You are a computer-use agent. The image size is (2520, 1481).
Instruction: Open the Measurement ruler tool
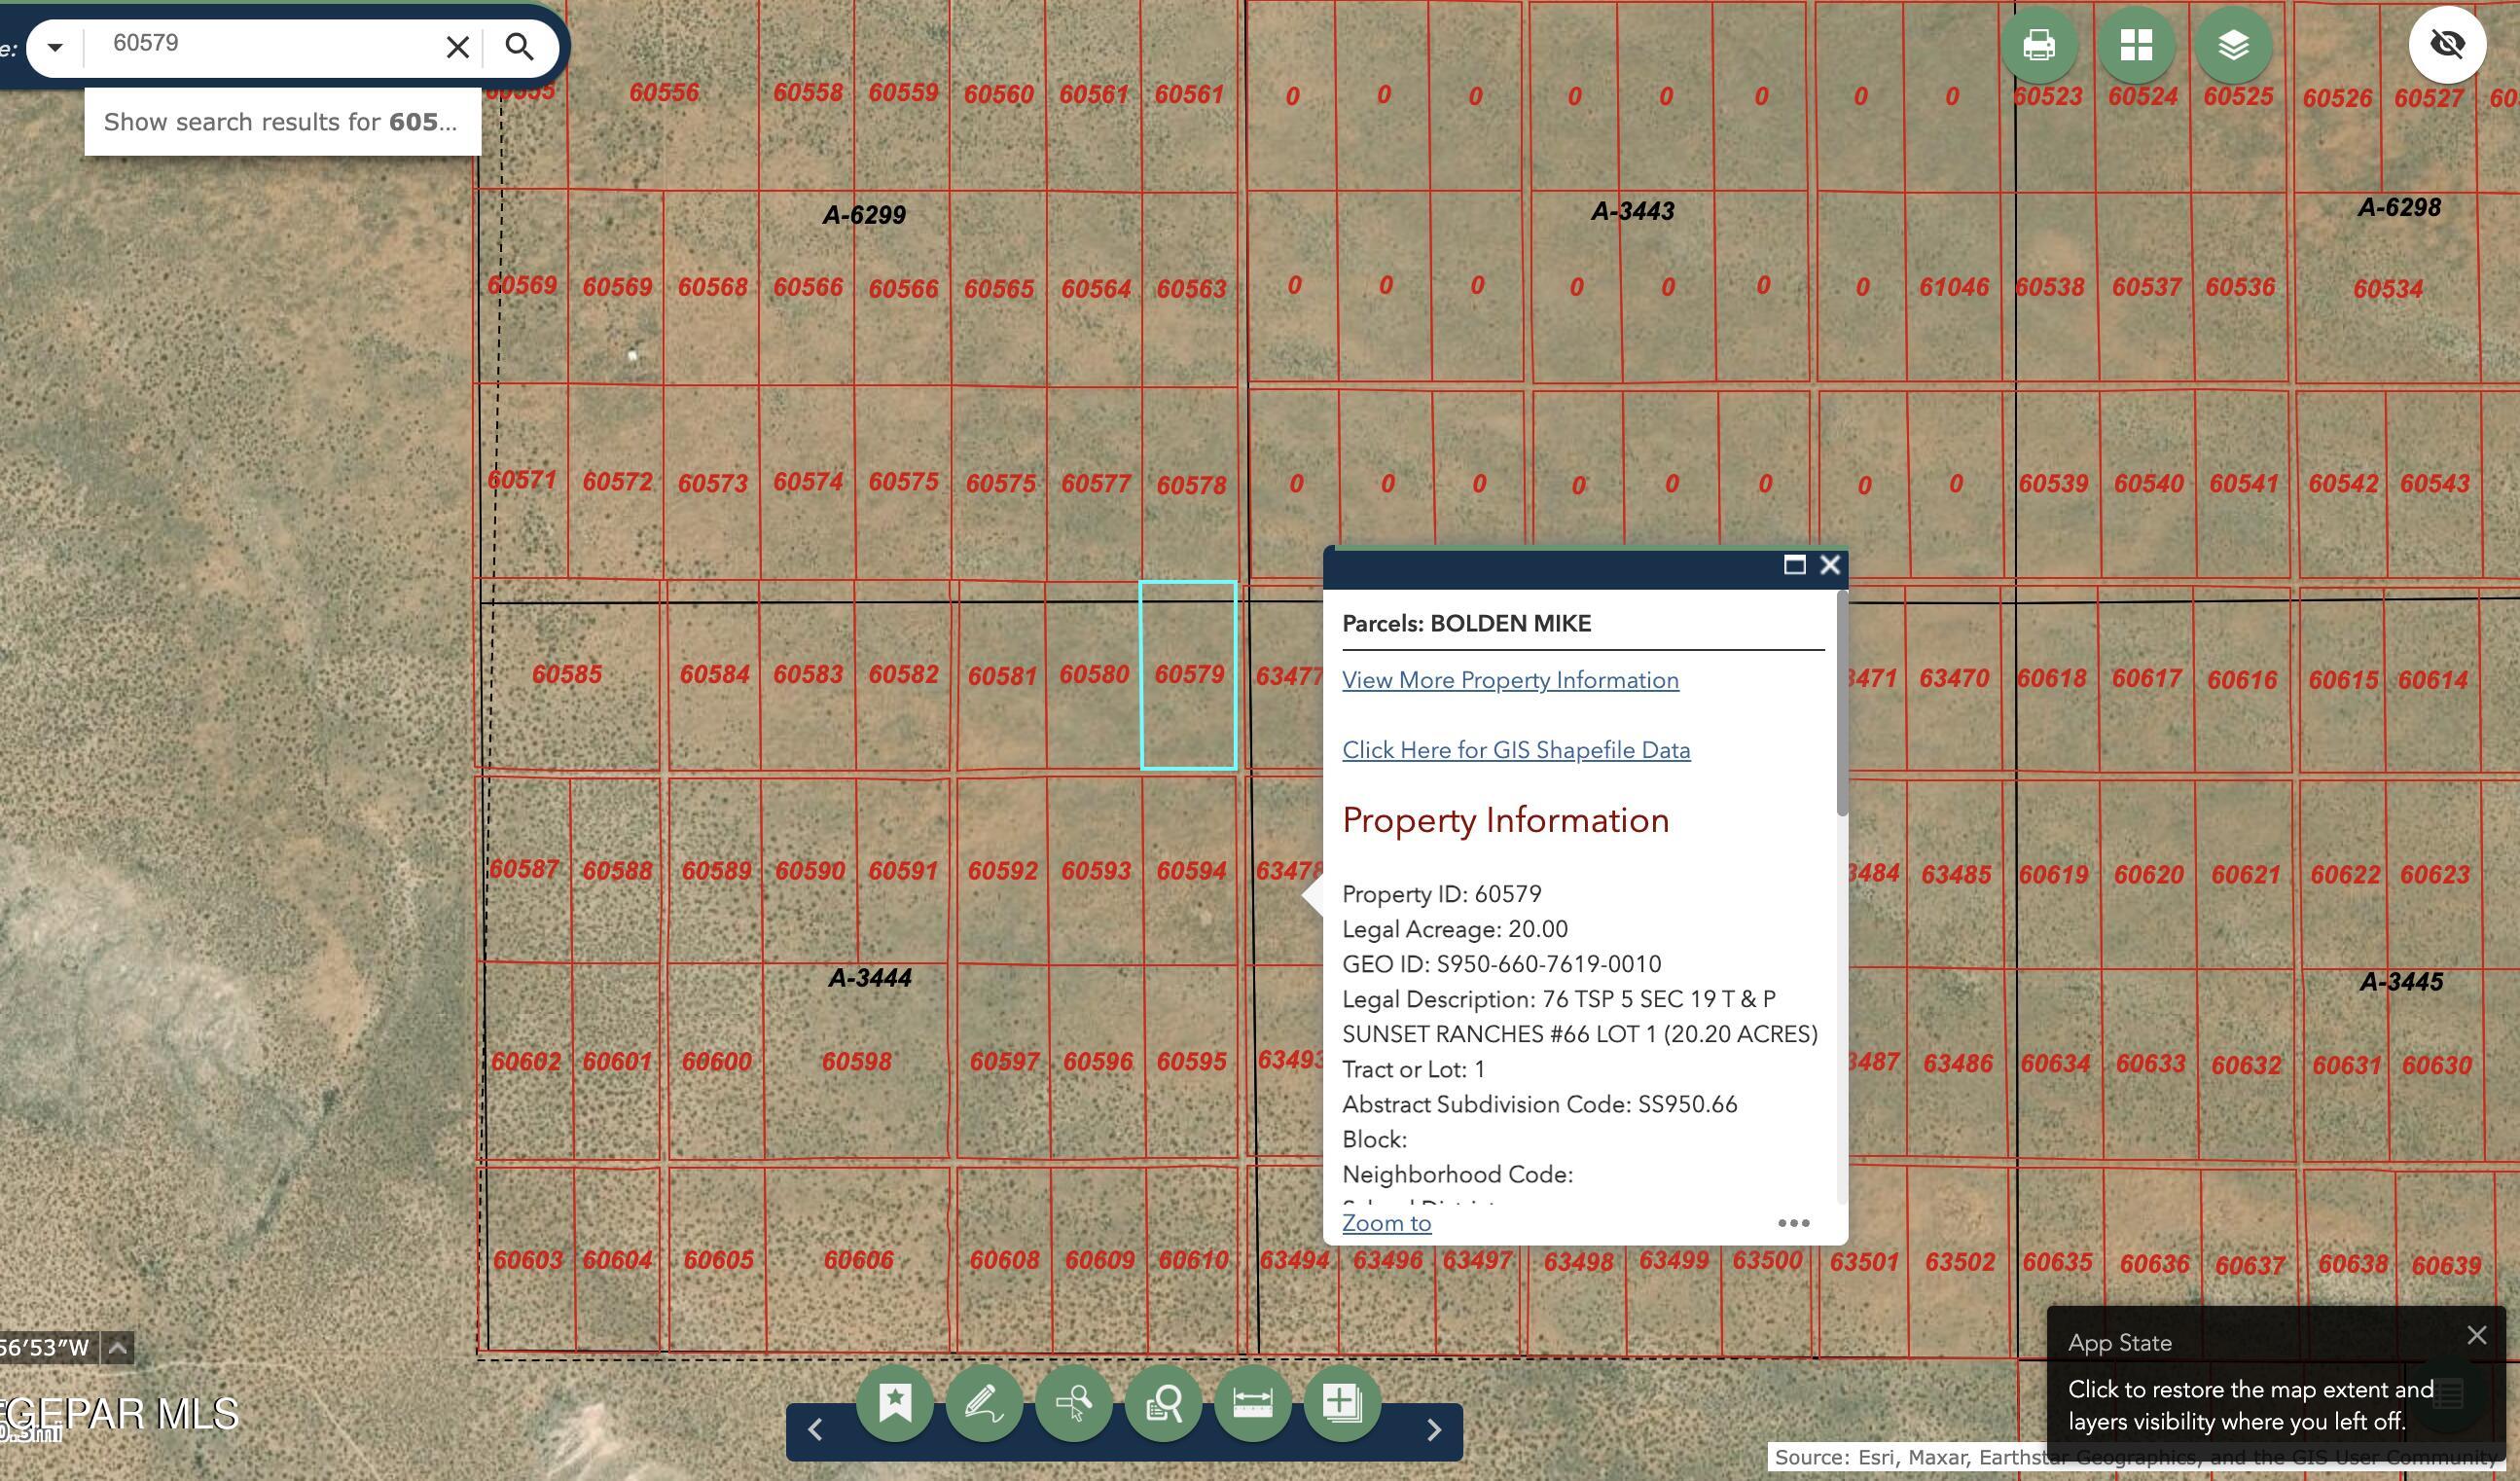pos(1252,1403)
